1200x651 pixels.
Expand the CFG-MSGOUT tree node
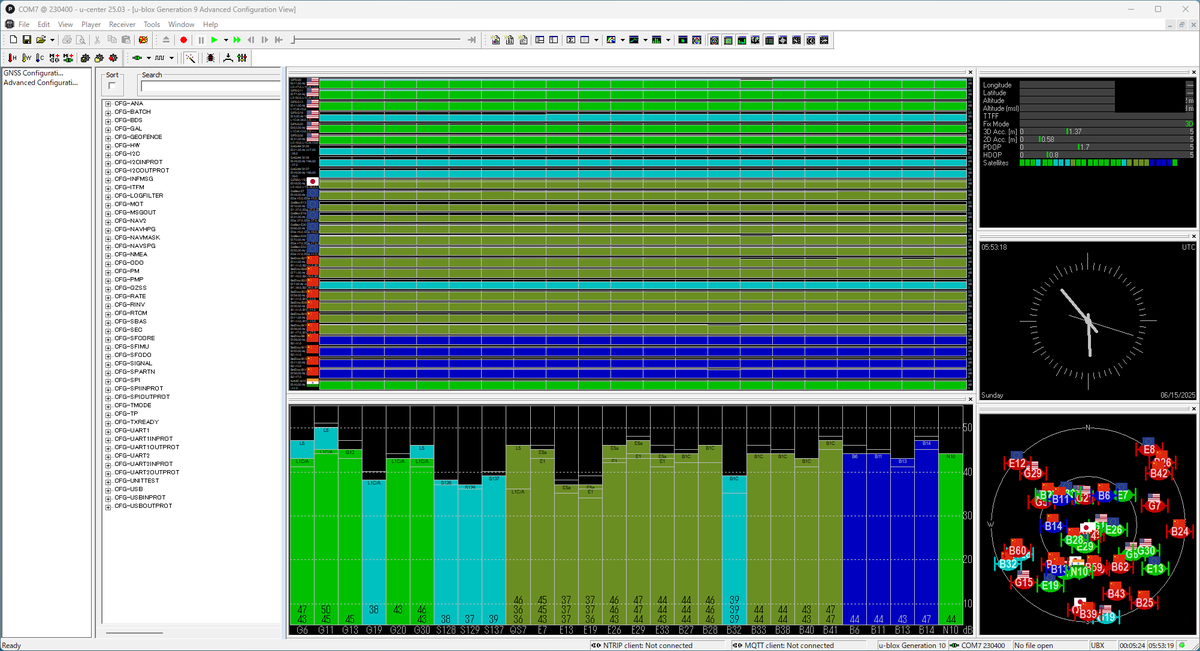(x=107, y=212)
